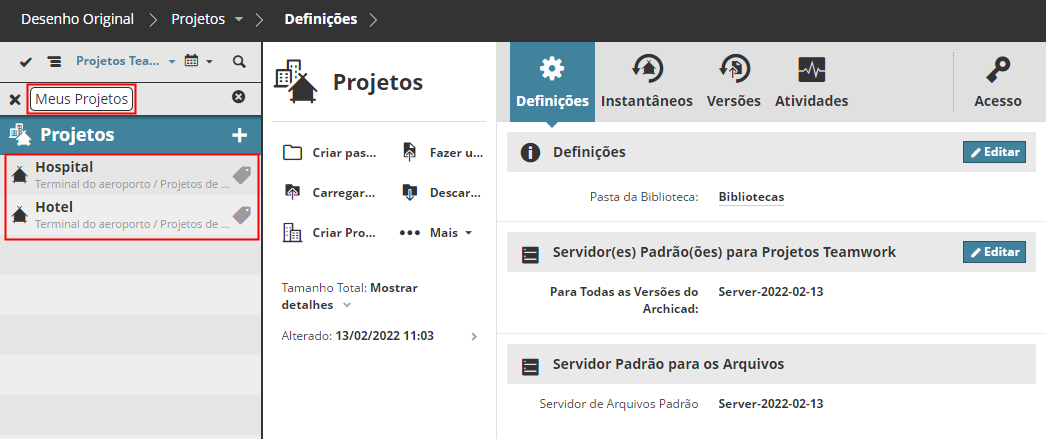
Task: Click Editar in the Definições section
Action: 994,152
